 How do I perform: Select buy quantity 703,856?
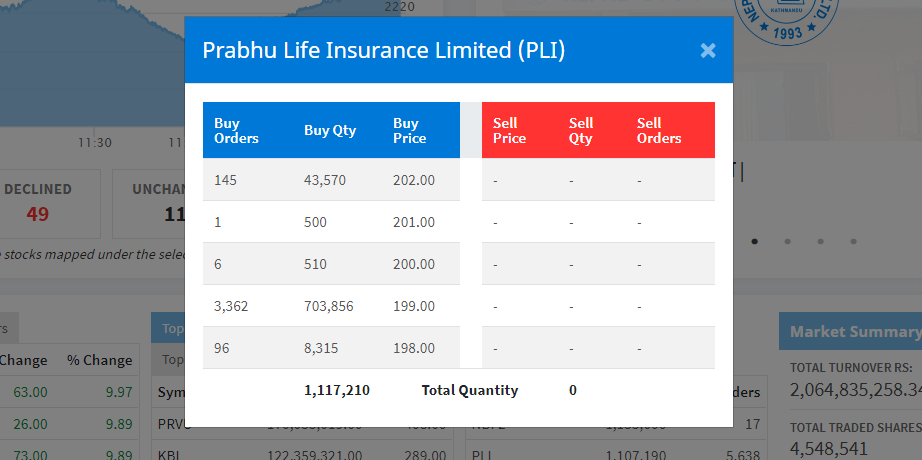tap(329, 306)
